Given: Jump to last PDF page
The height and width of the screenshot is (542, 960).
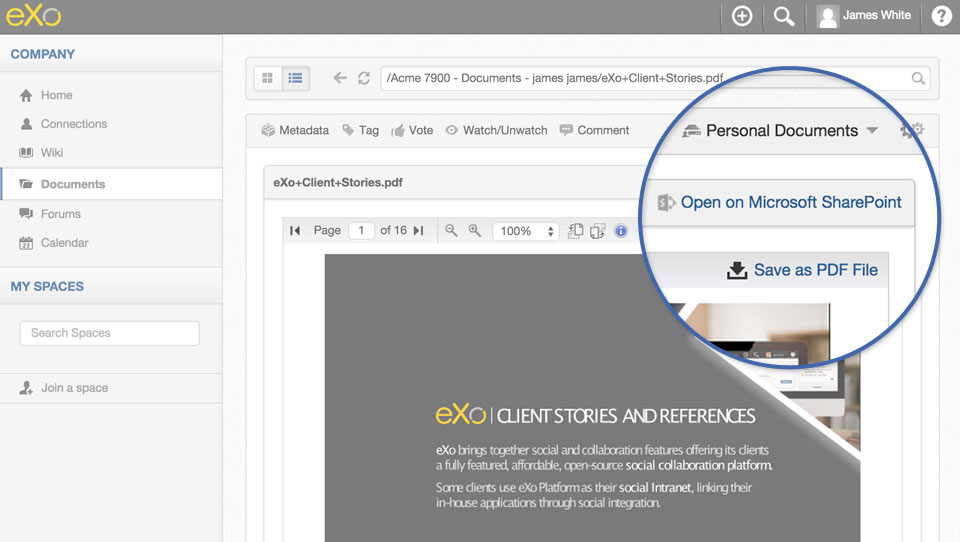Looking at the screenshot, I should coord(419,230).
